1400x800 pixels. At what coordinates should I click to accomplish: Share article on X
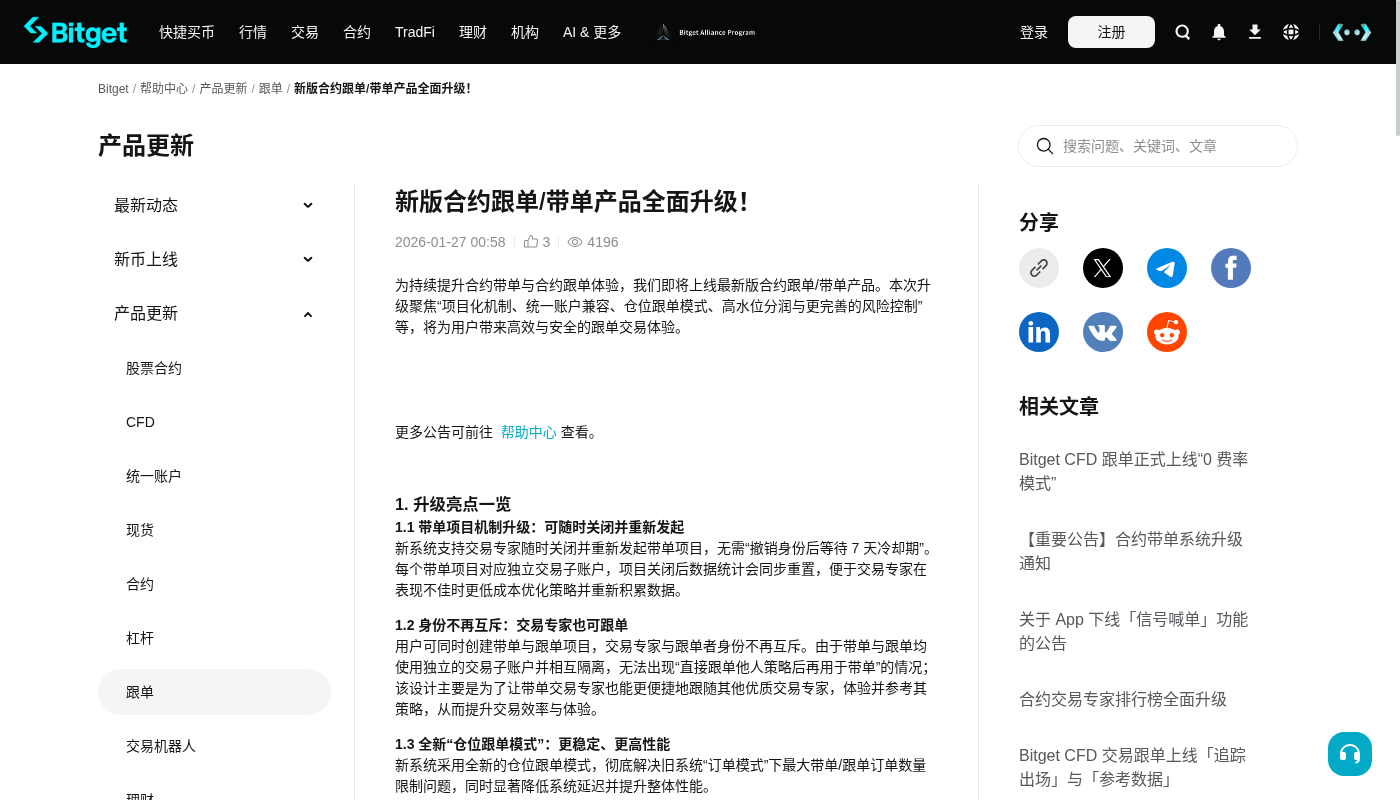(1103, 268)
